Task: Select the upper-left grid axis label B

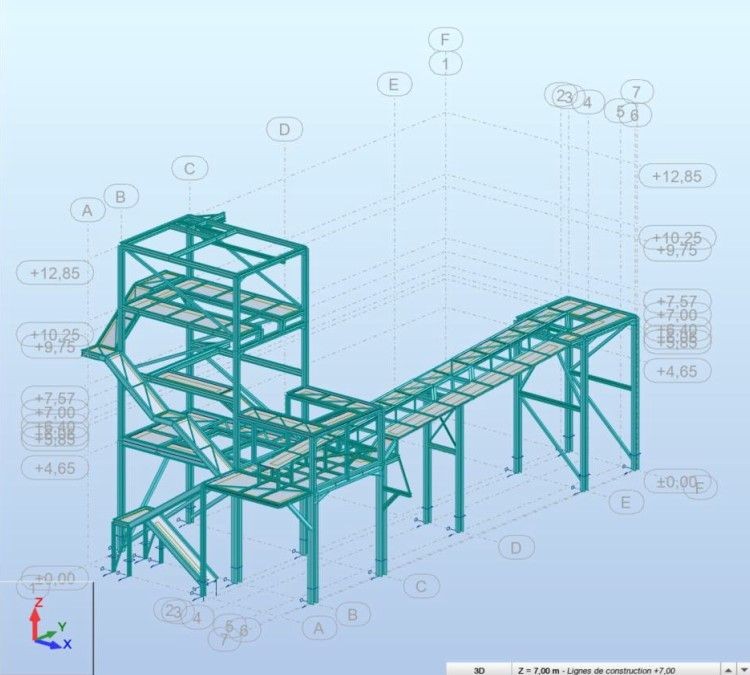Action: pyautogui.click(x=121, y=196)
